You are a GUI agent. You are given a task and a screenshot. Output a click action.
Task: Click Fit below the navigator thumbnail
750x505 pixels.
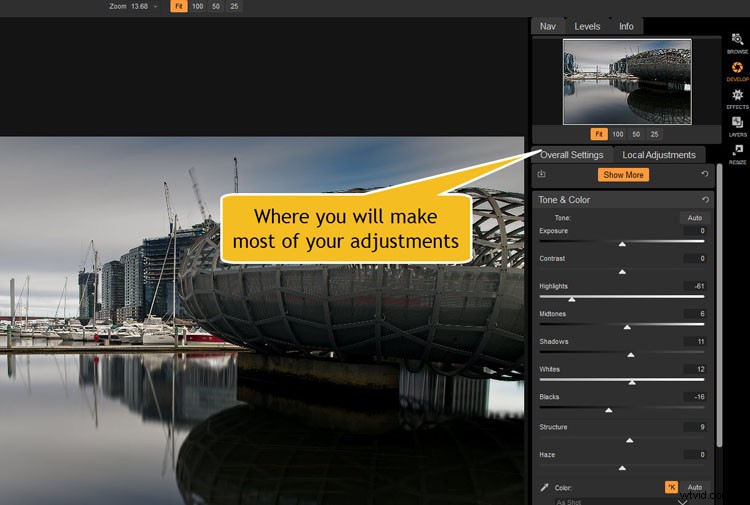[x=599, y=134]
